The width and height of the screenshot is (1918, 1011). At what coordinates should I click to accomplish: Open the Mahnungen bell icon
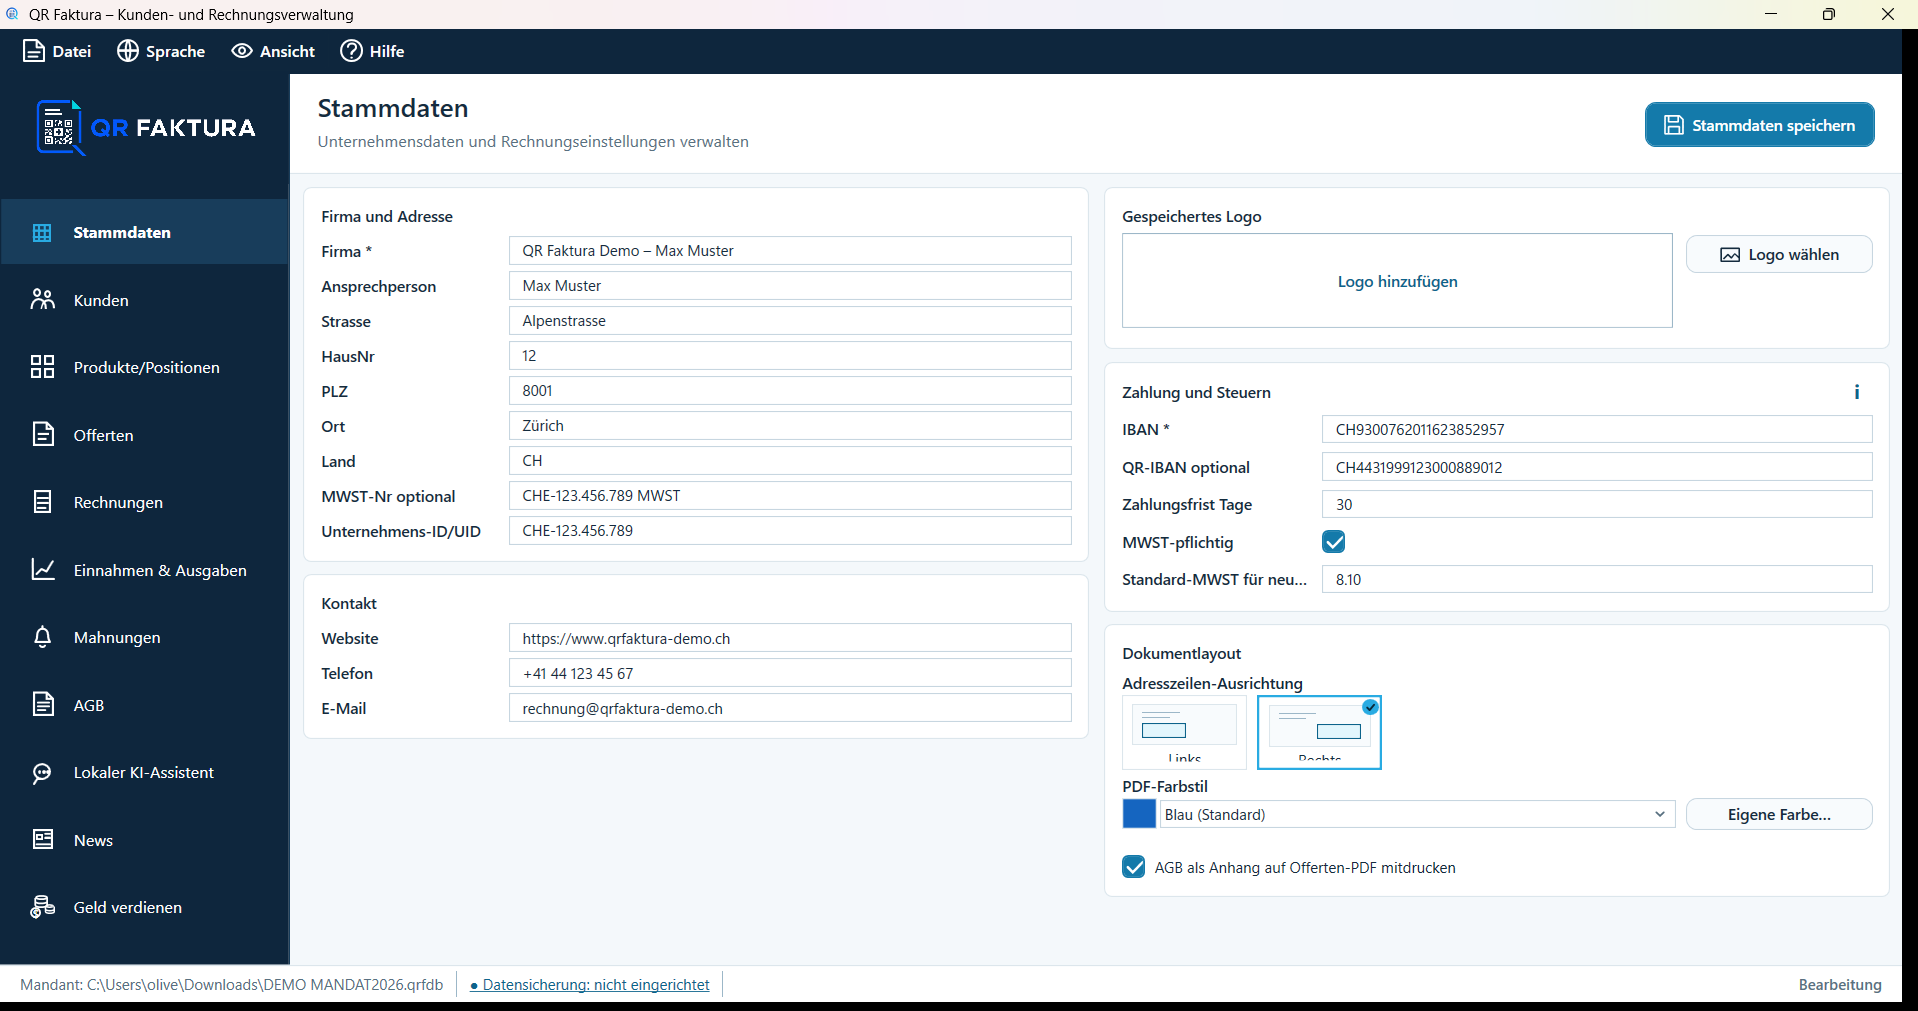coord(42,637)
